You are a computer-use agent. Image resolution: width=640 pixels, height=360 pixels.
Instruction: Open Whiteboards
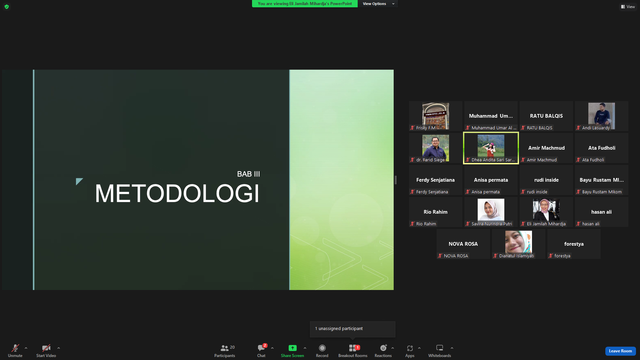[440, 350]
